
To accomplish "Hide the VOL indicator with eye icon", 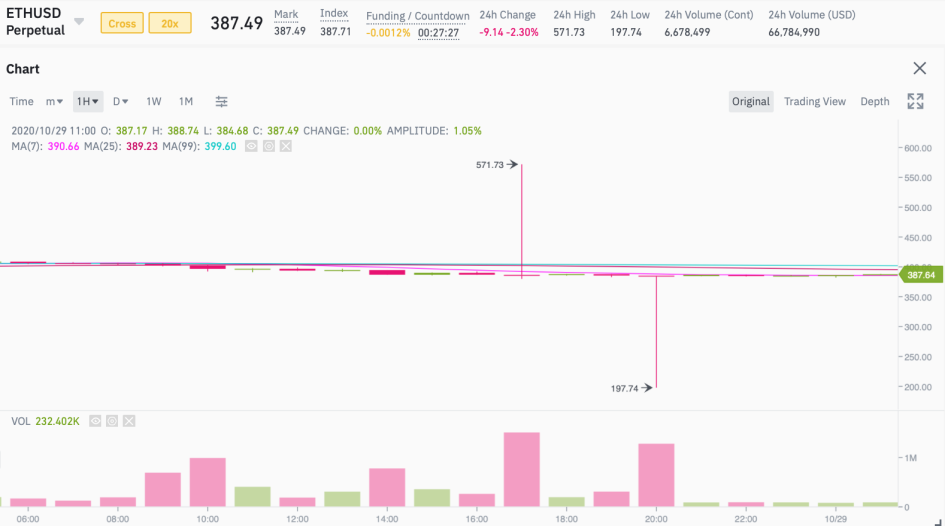I will tap(95, 421).
